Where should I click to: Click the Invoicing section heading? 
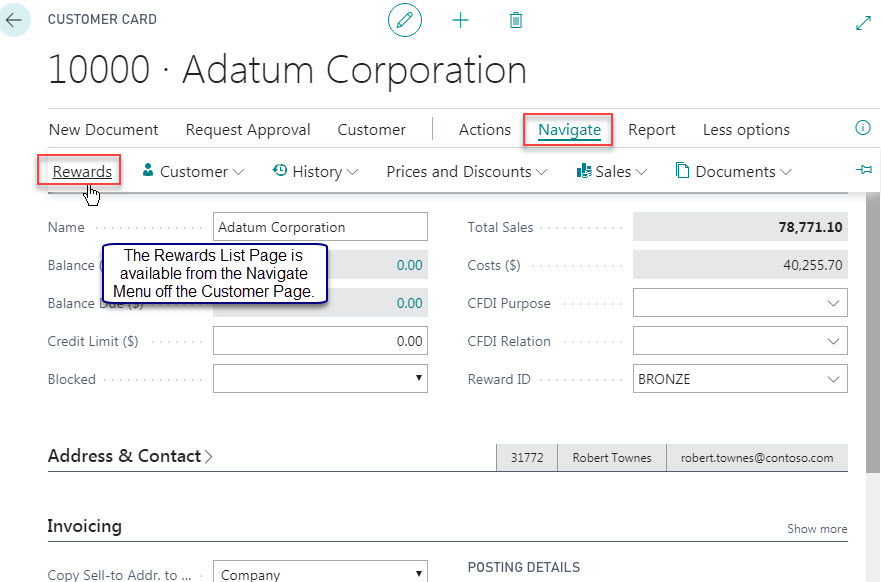pos(85,526)
